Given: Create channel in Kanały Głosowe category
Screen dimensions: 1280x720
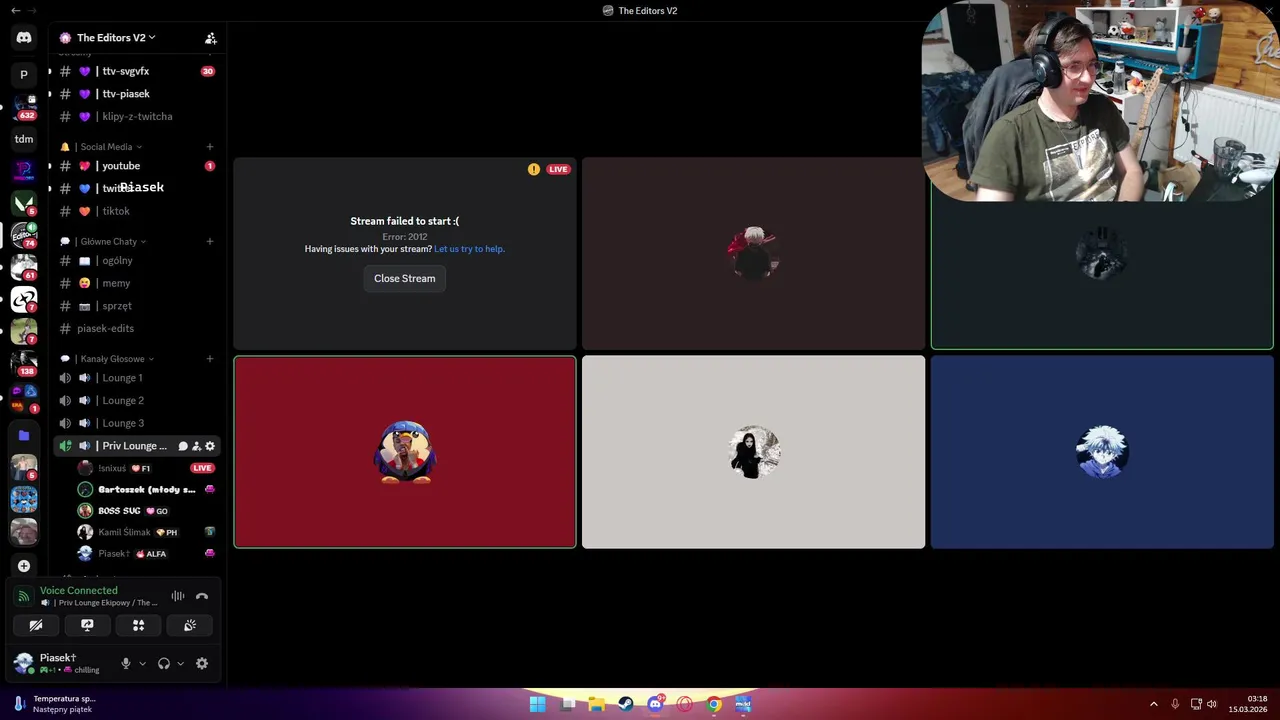Looking at the screenshot, I should [210, 359].
